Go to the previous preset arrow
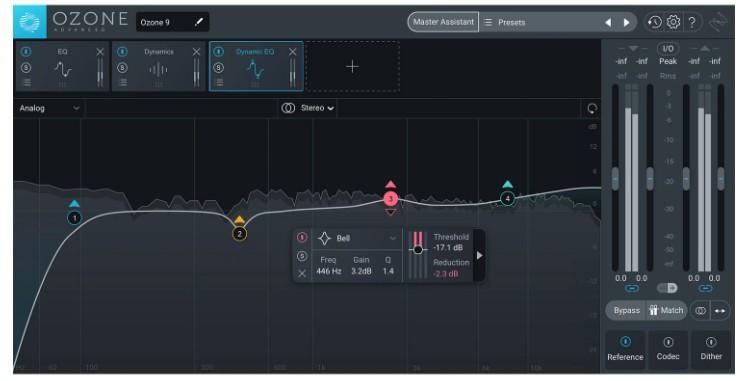 point(608,22)
